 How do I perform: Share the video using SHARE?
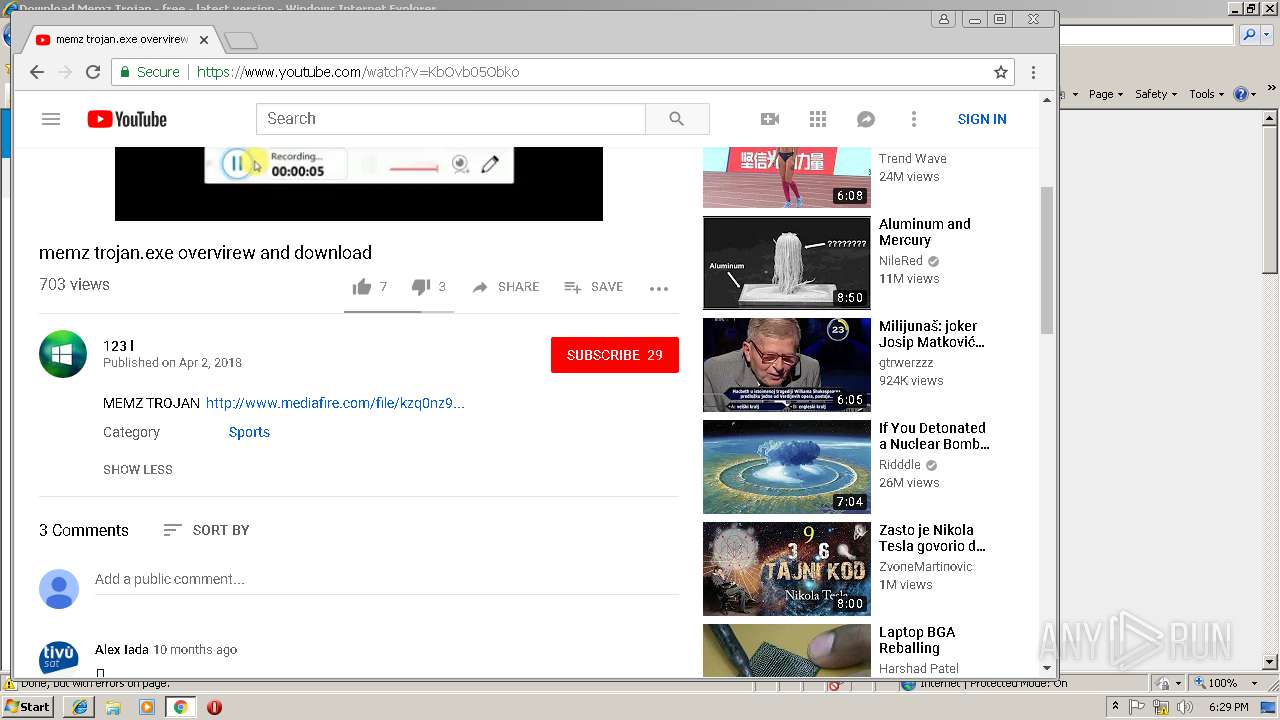pyautogui.click(x=506, y=287)
